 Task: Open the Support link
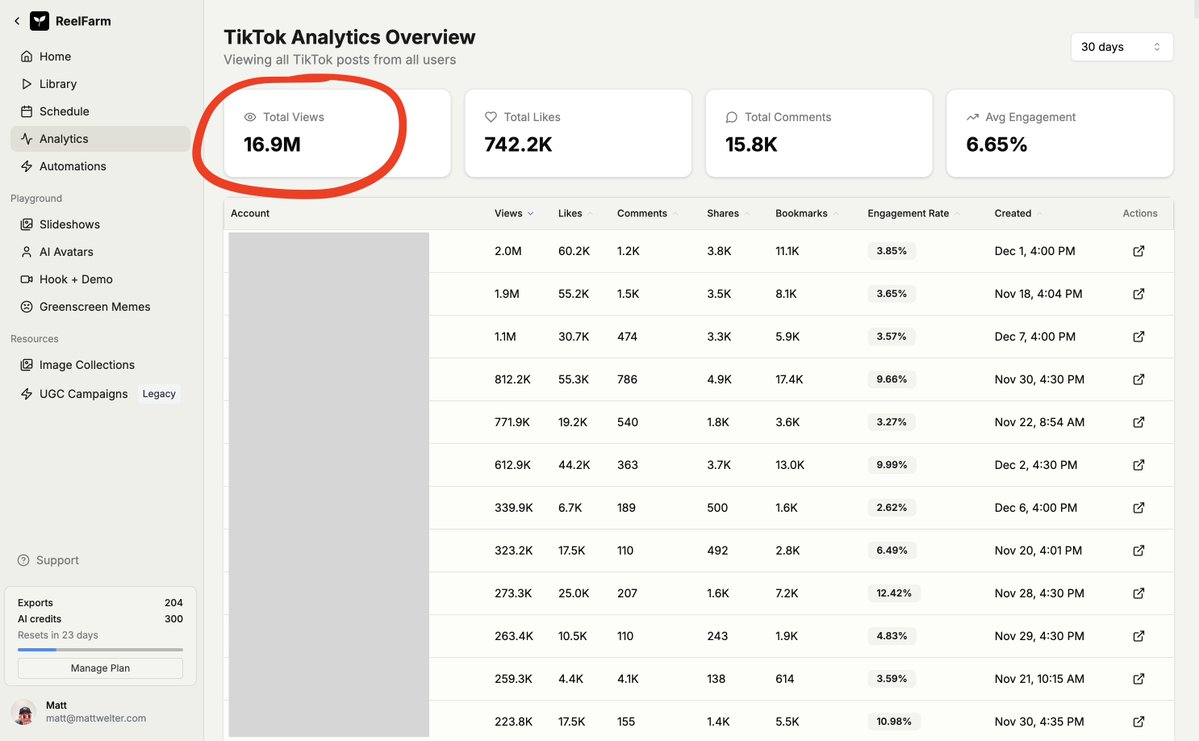point(57,560)
